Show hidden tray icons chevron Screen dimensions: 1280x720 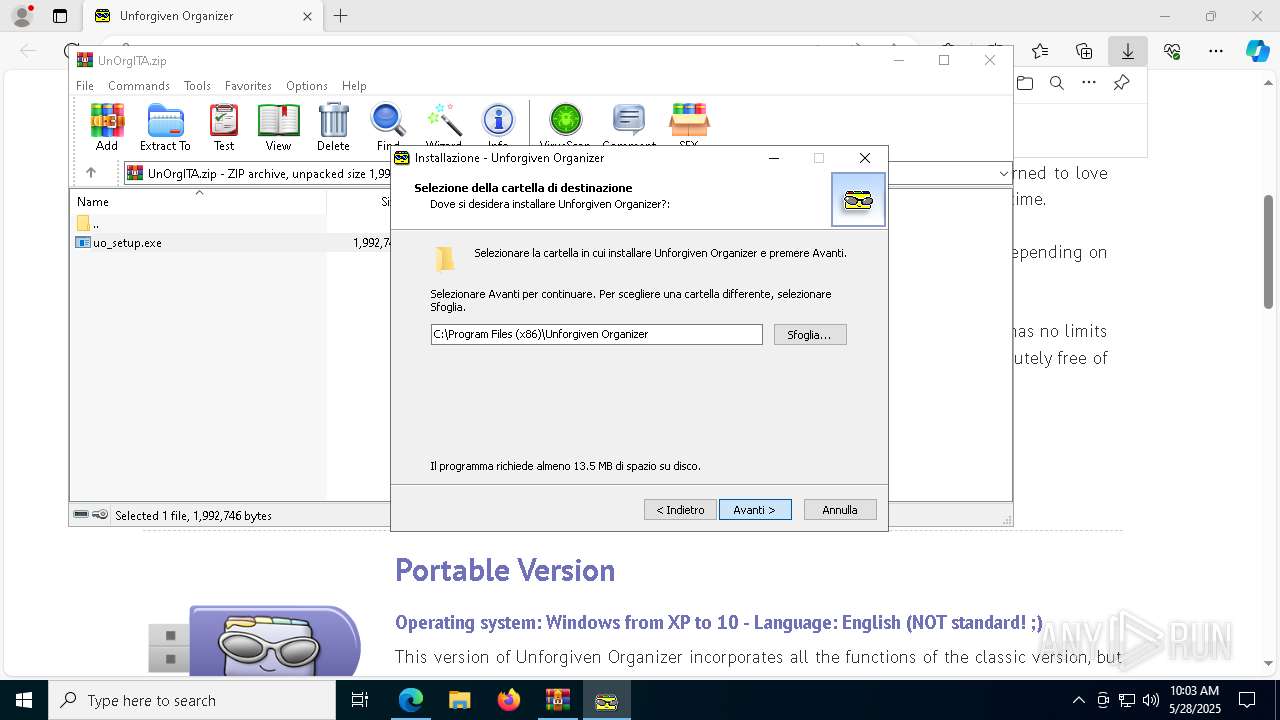[x=1078, y=700]
